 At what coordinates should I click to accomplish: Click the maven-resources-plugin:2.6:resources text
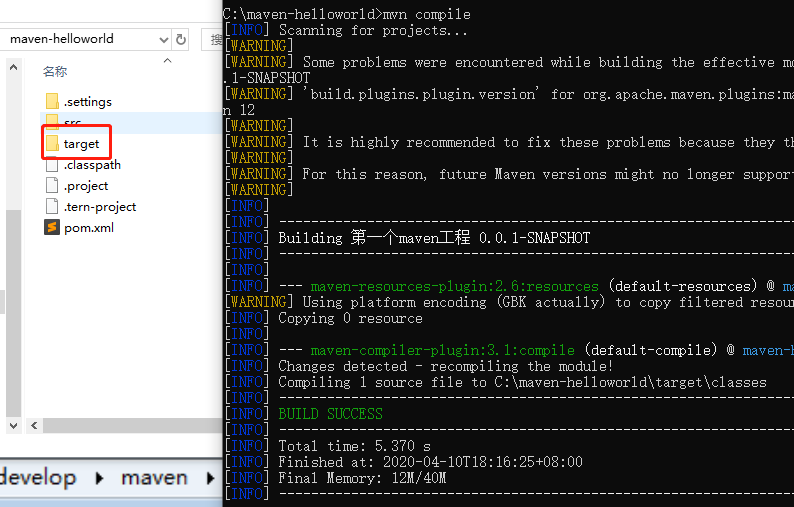[x=454, y=286]
